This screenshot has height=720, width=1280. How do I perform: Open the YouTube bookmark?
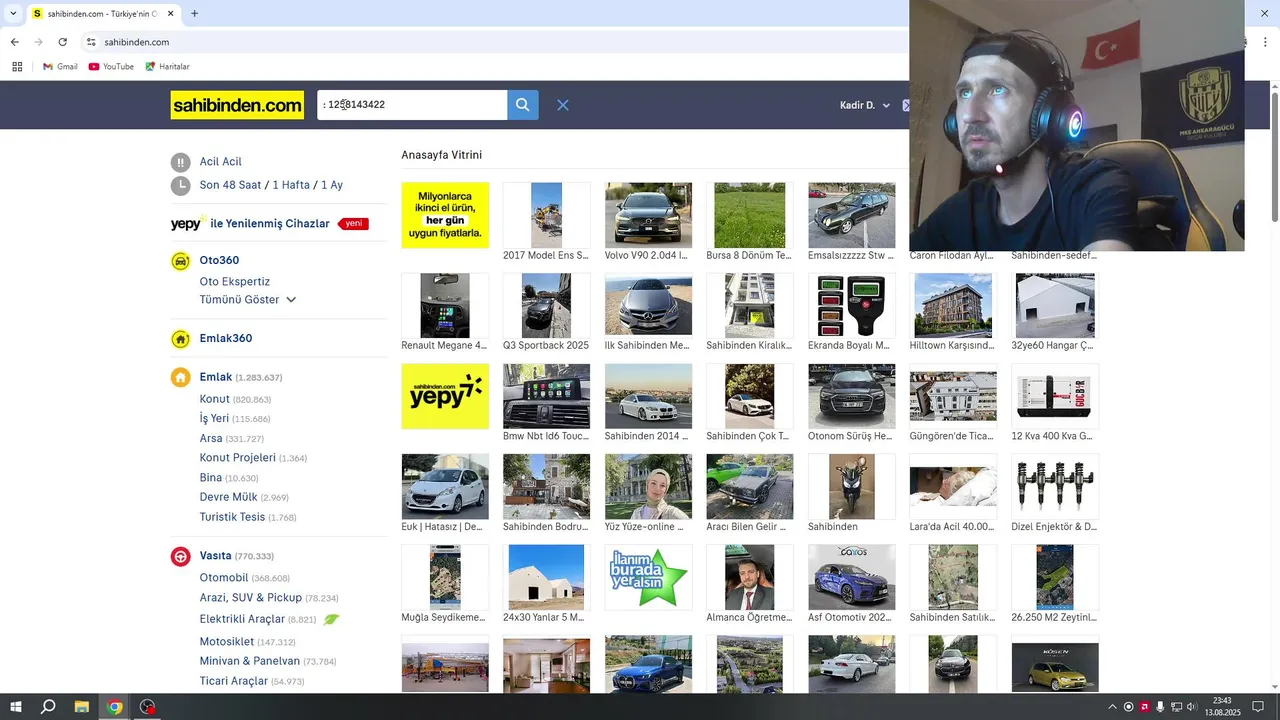click(x=111, y=67)
